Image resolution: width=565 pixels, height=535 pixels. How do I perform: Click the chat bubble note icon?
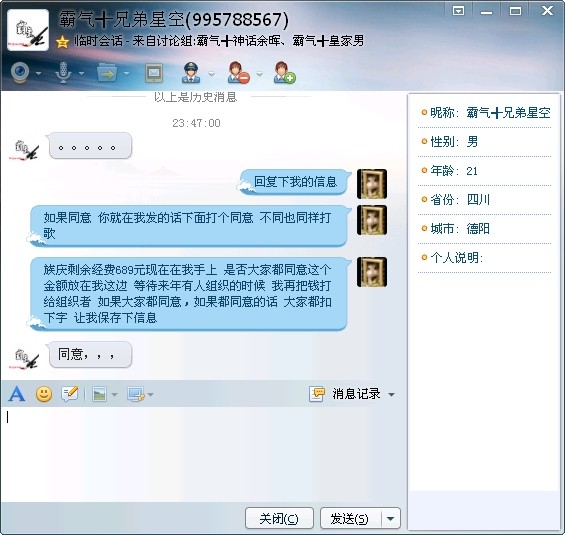(x=70, y=394)
